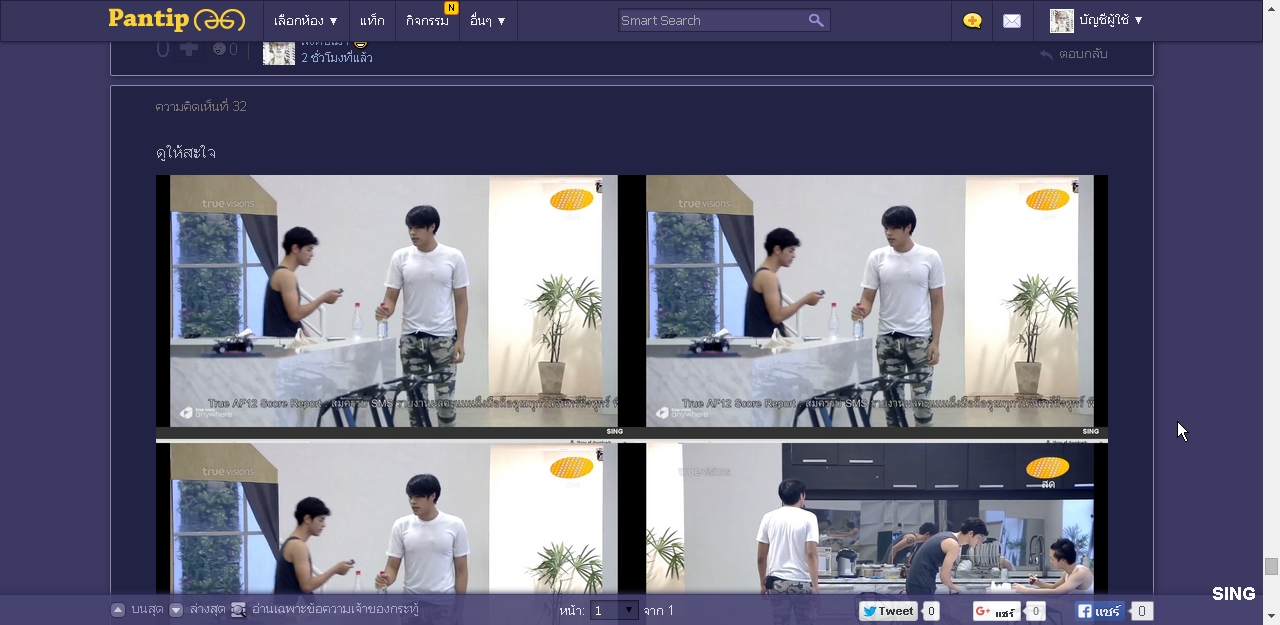Jump to top with the บนสุด arrow icon

point(118,610)
